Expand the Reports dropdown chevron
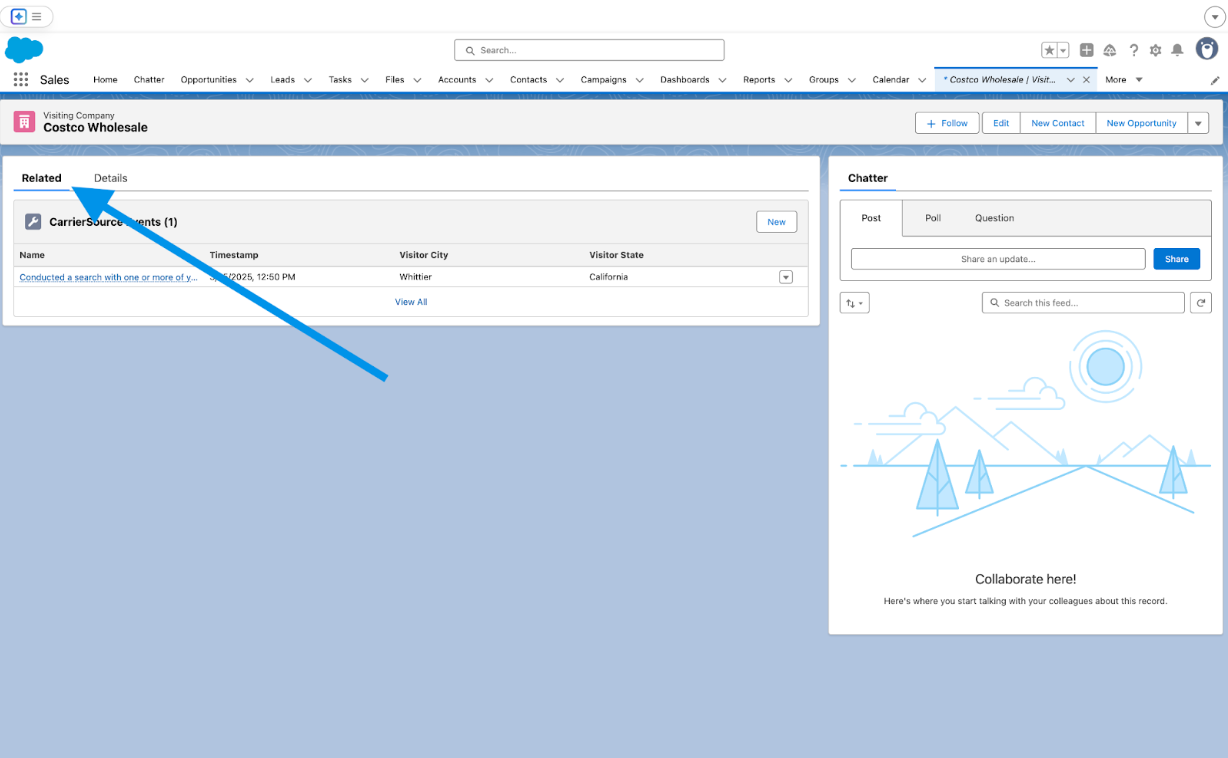The width and height of the screenshot is (1228, 758). (x=788, y=80)
